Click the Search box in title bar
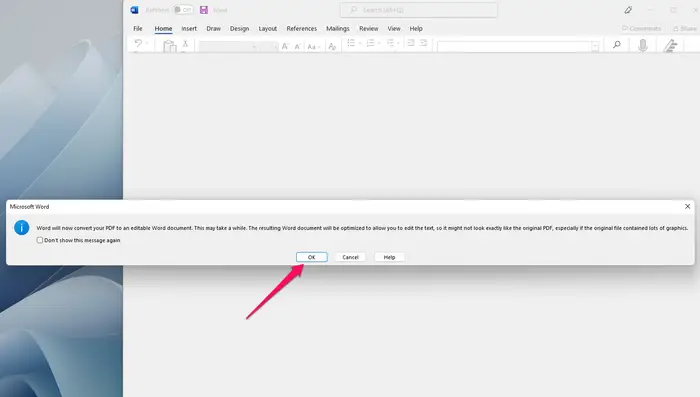The width and height of the screenshot is (700, 397). 419,10
